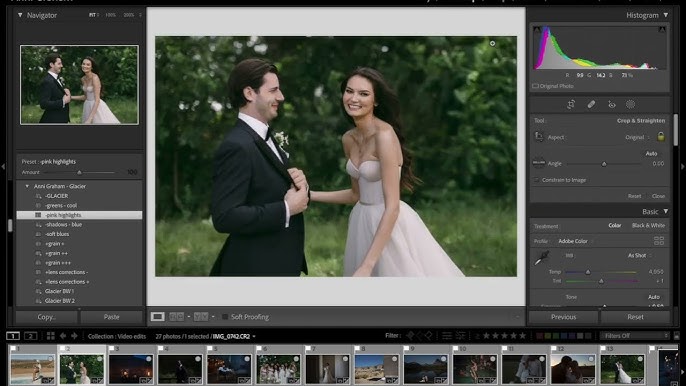
Task: Set treatment to Color
Action: coord(614,225)
